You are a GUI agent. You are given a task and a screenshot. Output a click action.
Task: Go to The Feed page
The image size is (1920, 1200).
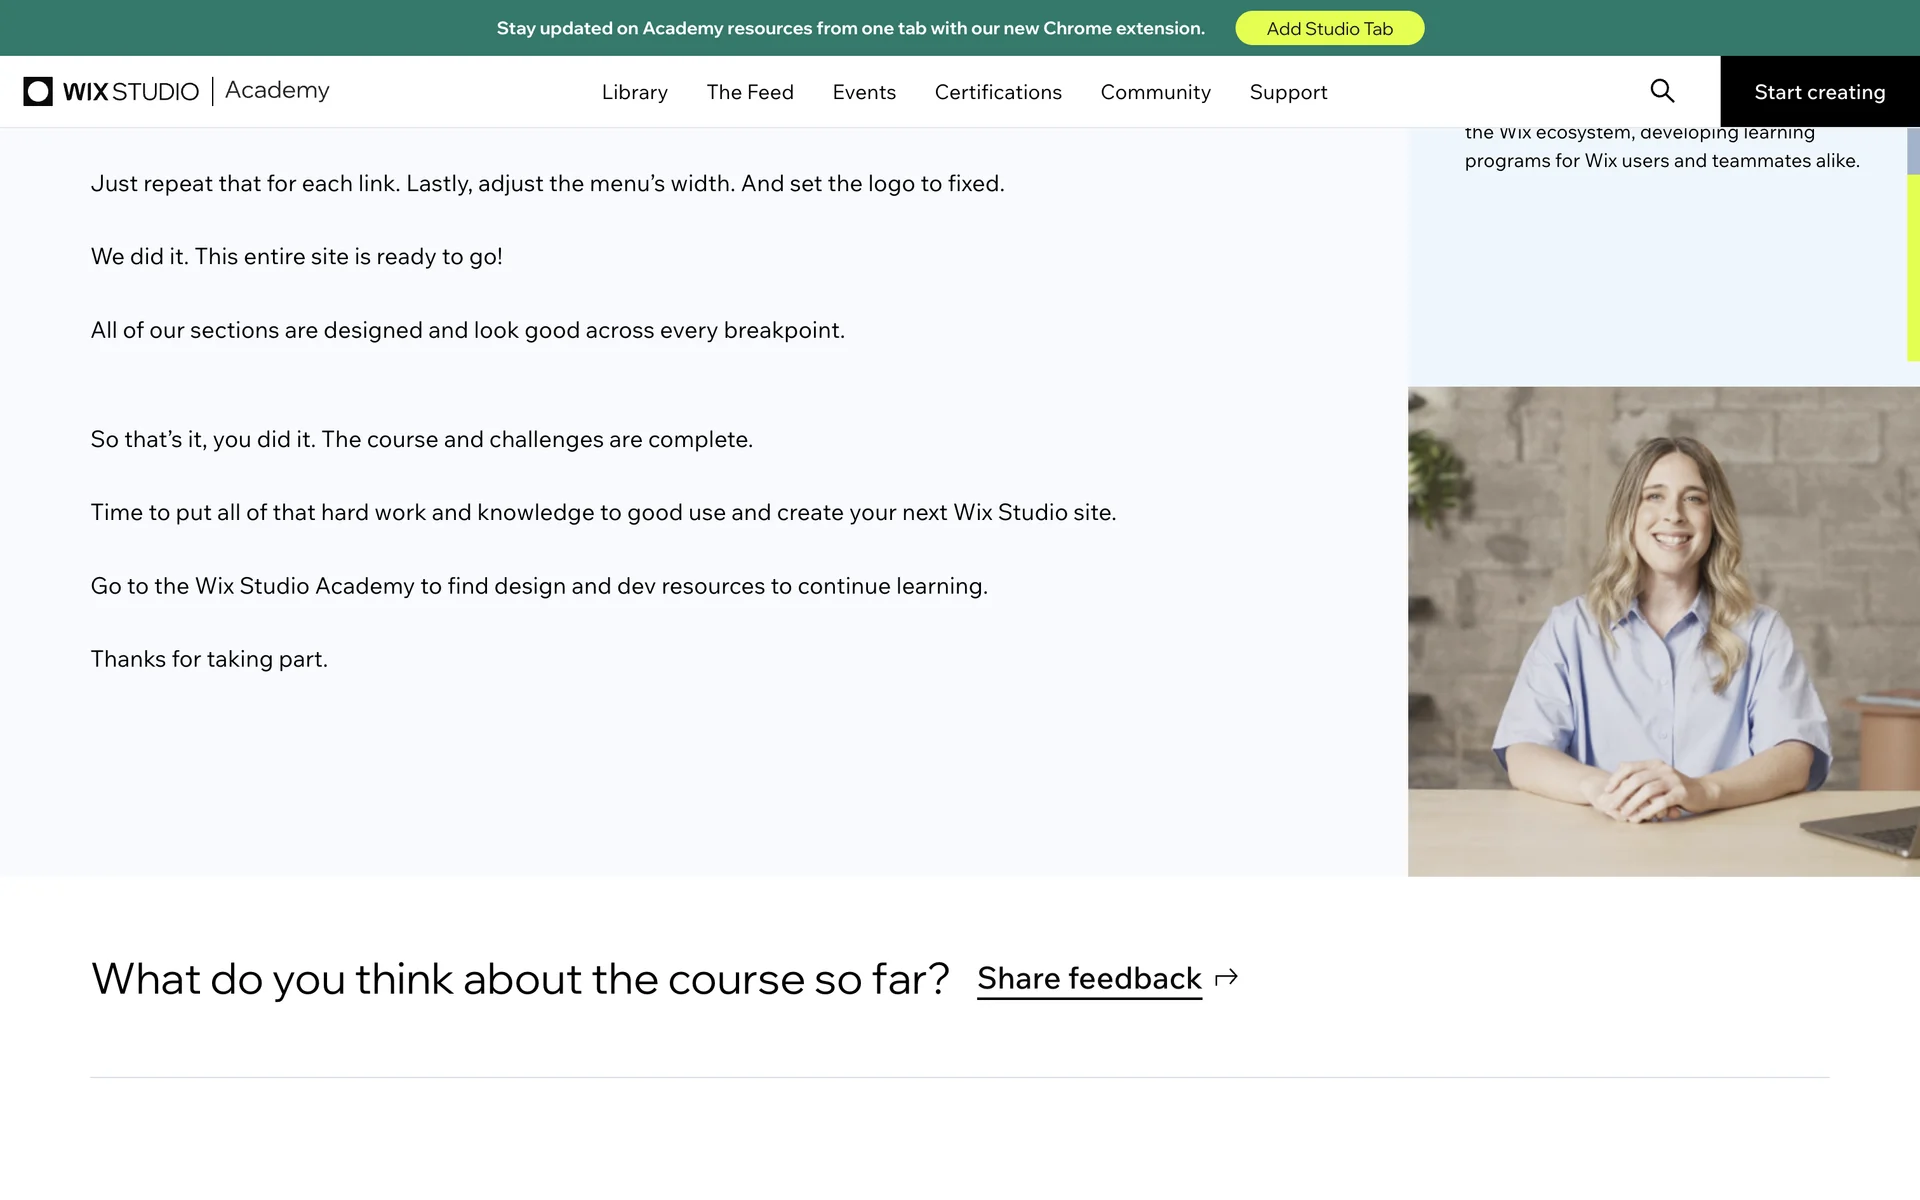pyautogui.click(x=749, y=92)
